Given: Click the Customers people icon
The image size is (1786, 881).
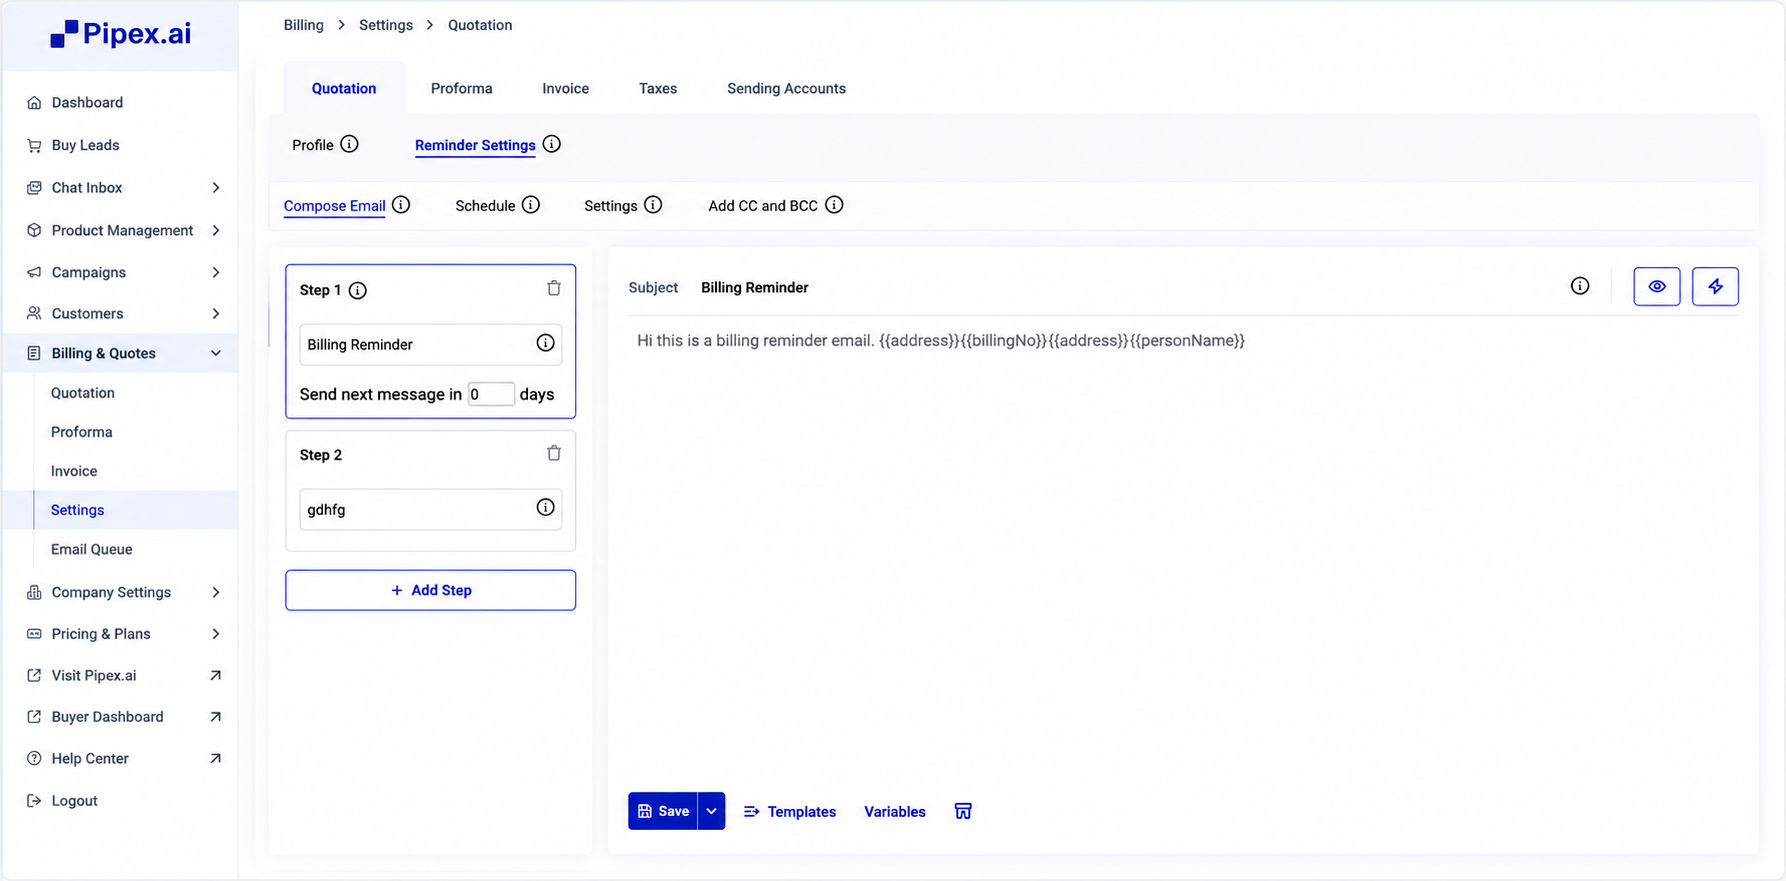Looking at the screenshot, I should (34, 313).
